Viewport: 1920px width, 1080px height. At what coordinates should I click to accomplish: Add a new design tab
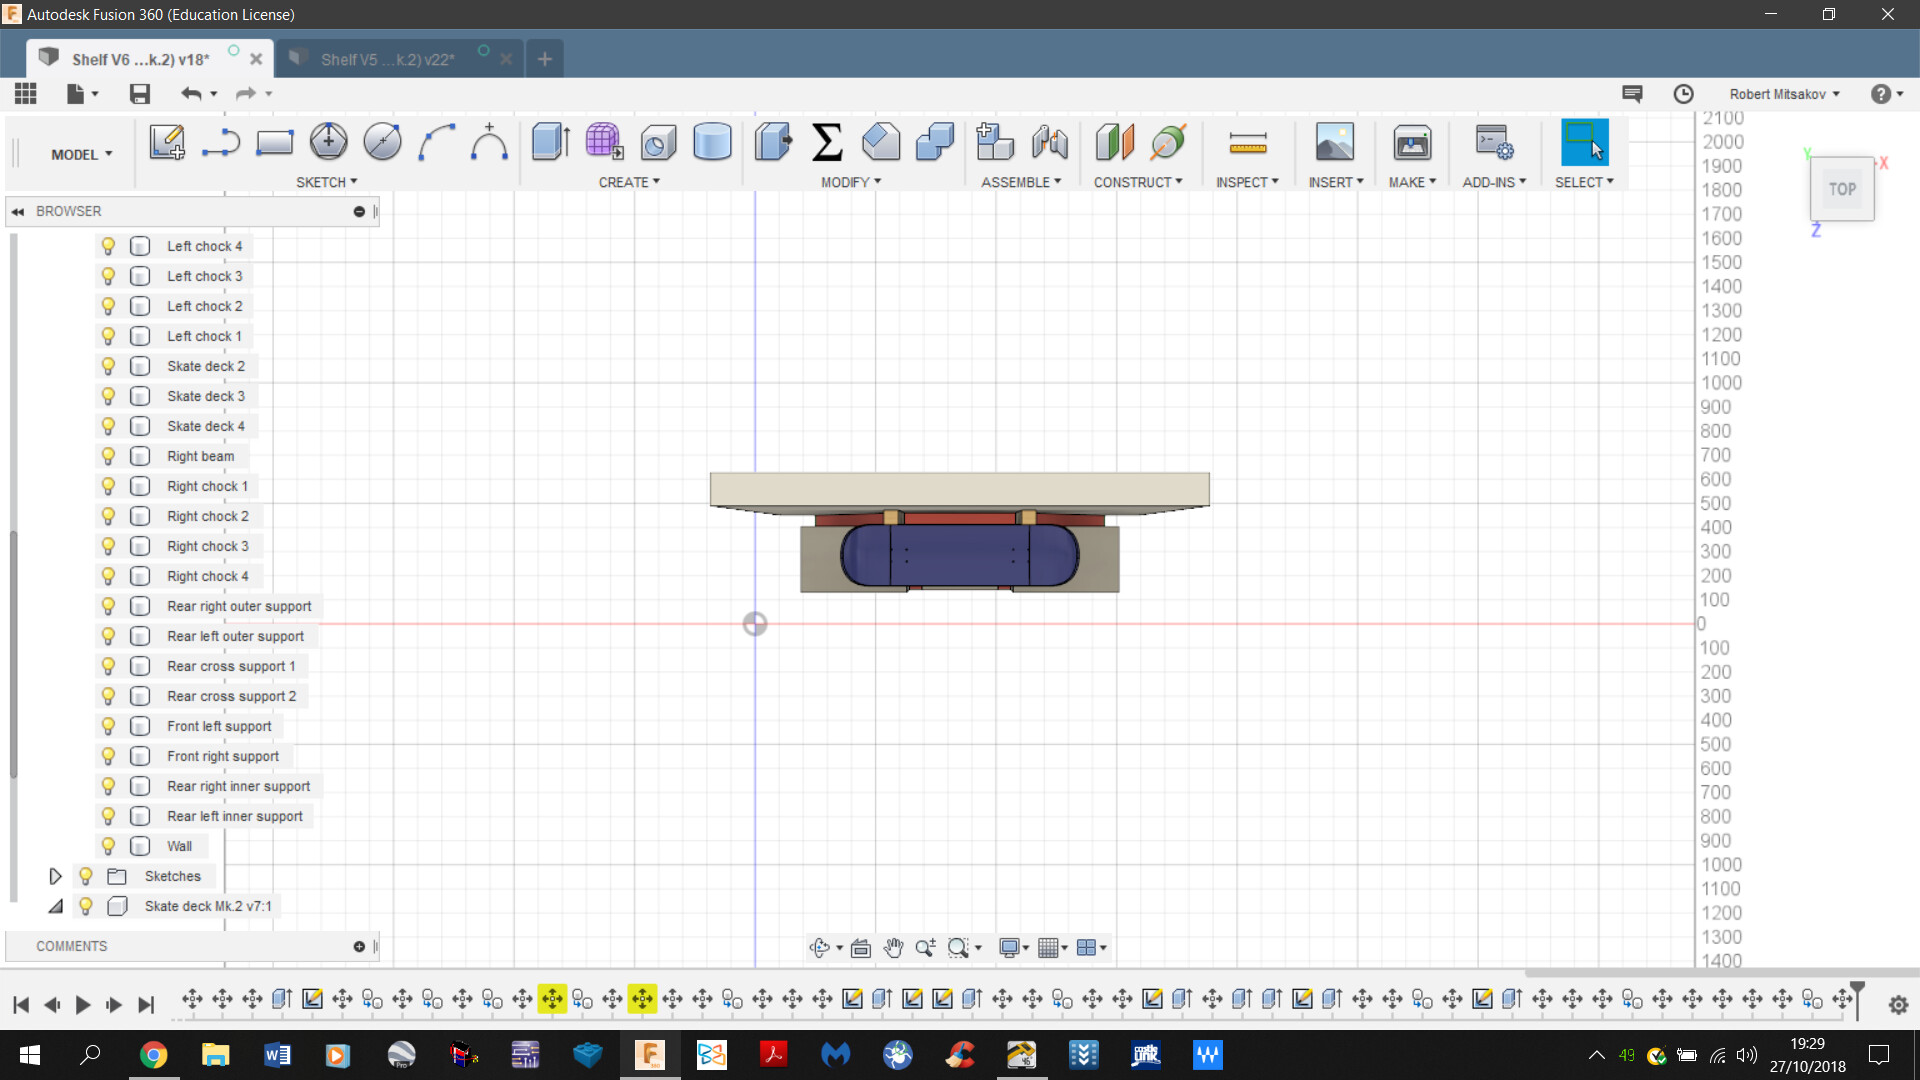544,59
